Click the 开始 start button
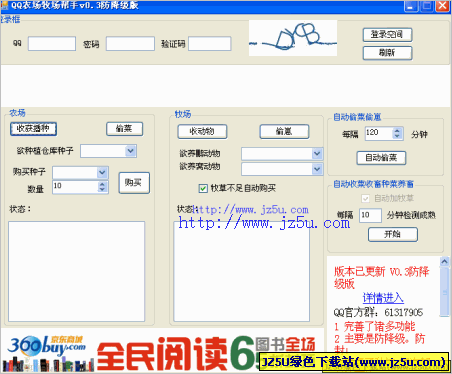The height and width of the screenshot is (374, 452). pyautogui.click(x=393, y=234)
